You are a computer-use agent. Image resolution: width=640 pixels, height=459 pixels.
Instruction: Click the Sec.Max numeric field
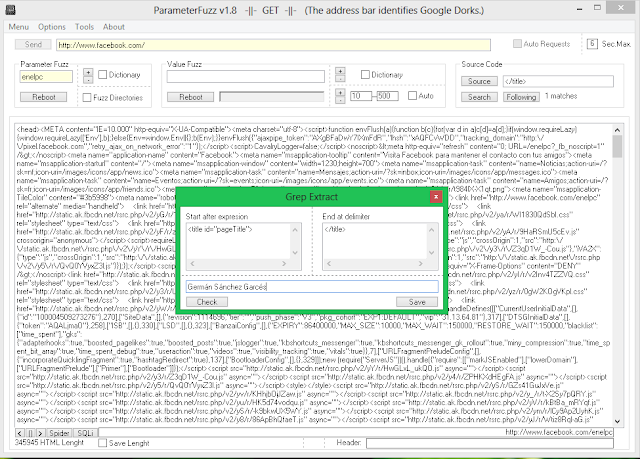(x=592, y=43)
